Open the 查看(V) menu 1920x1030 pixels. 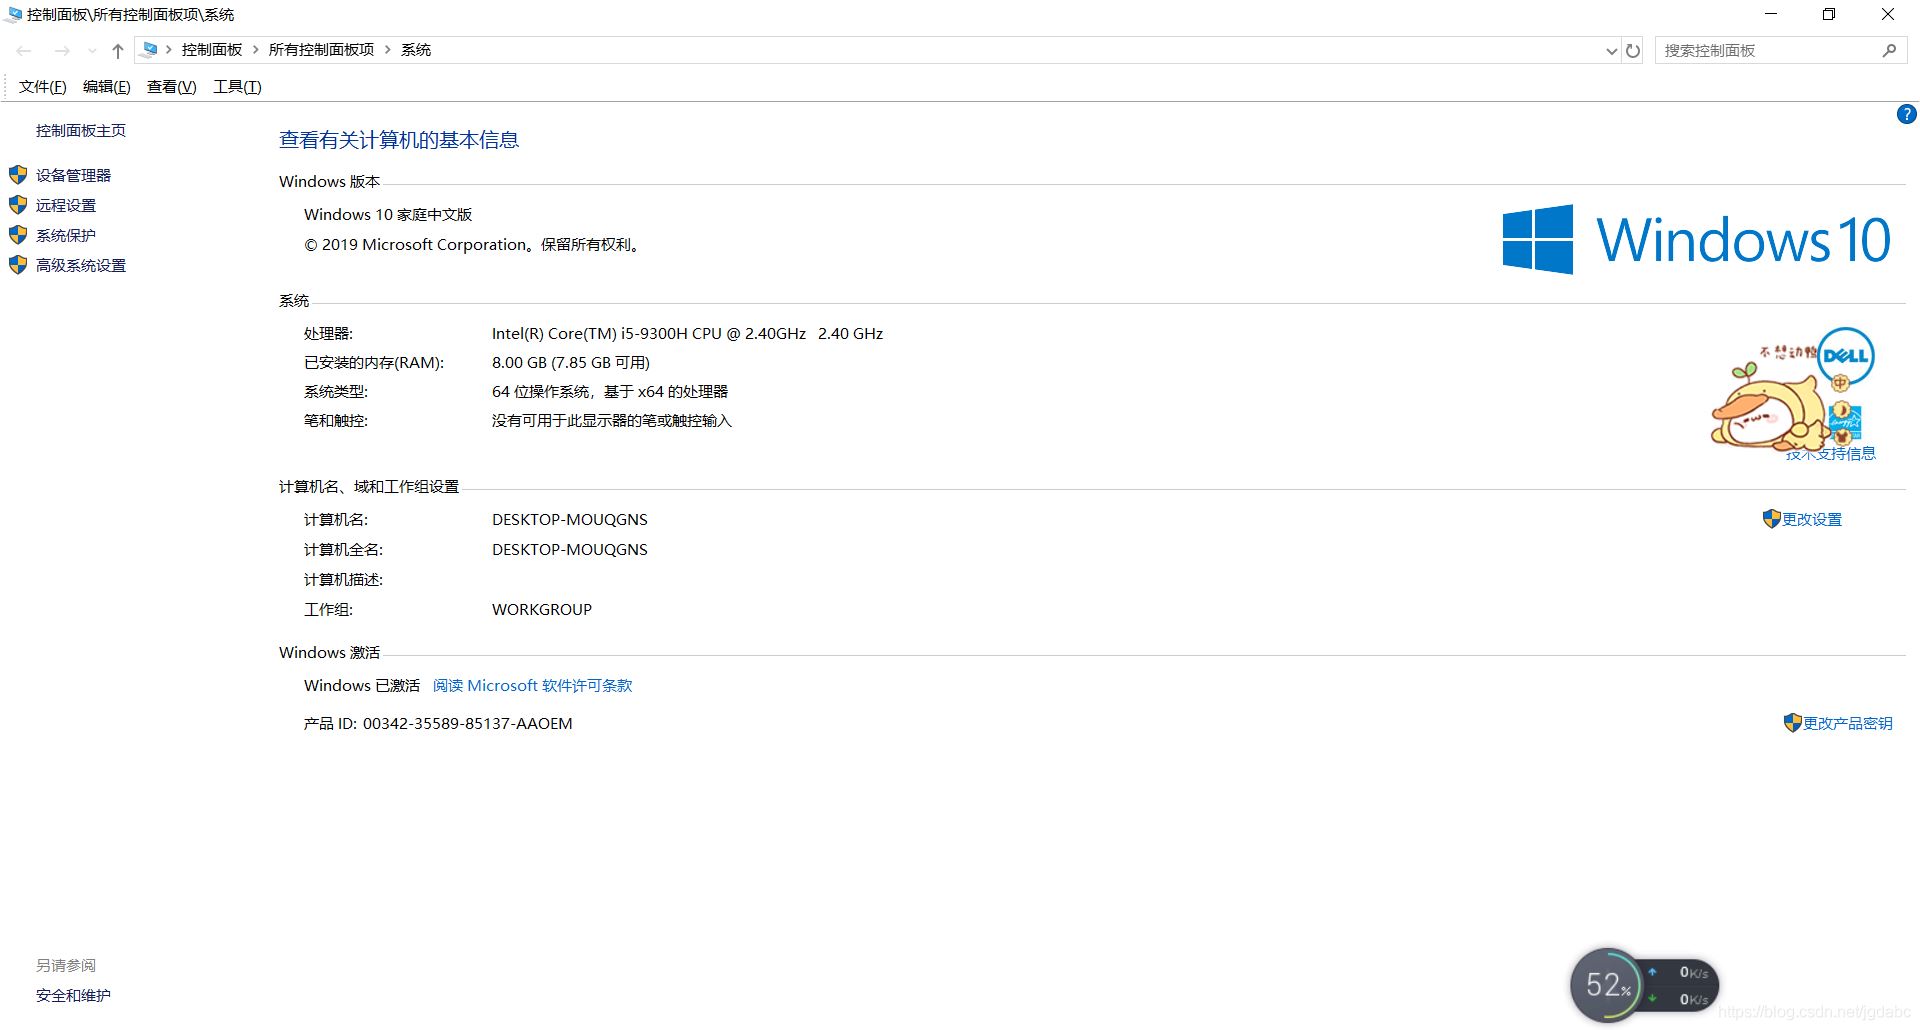coord(171,87)
